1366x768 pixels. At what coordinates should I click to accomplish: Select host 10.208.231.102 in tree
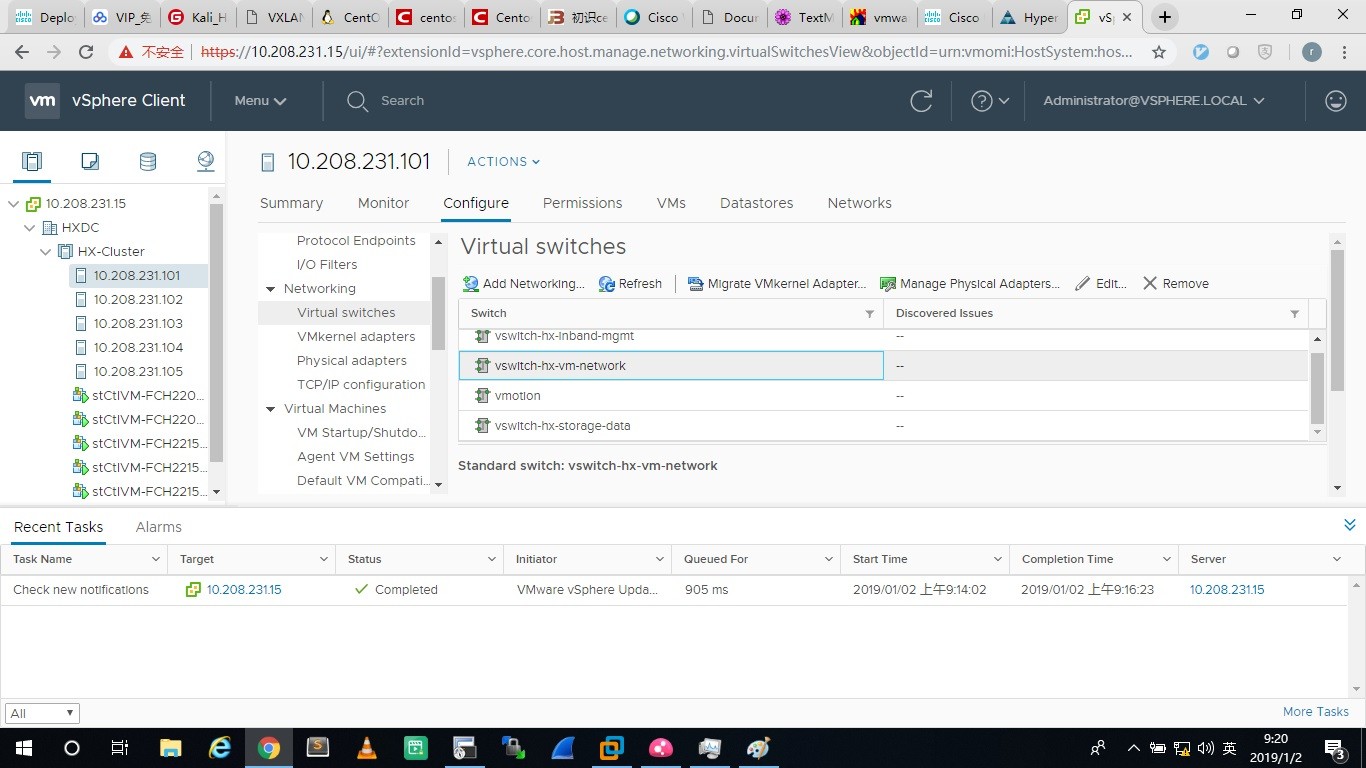tap(138, 299)
